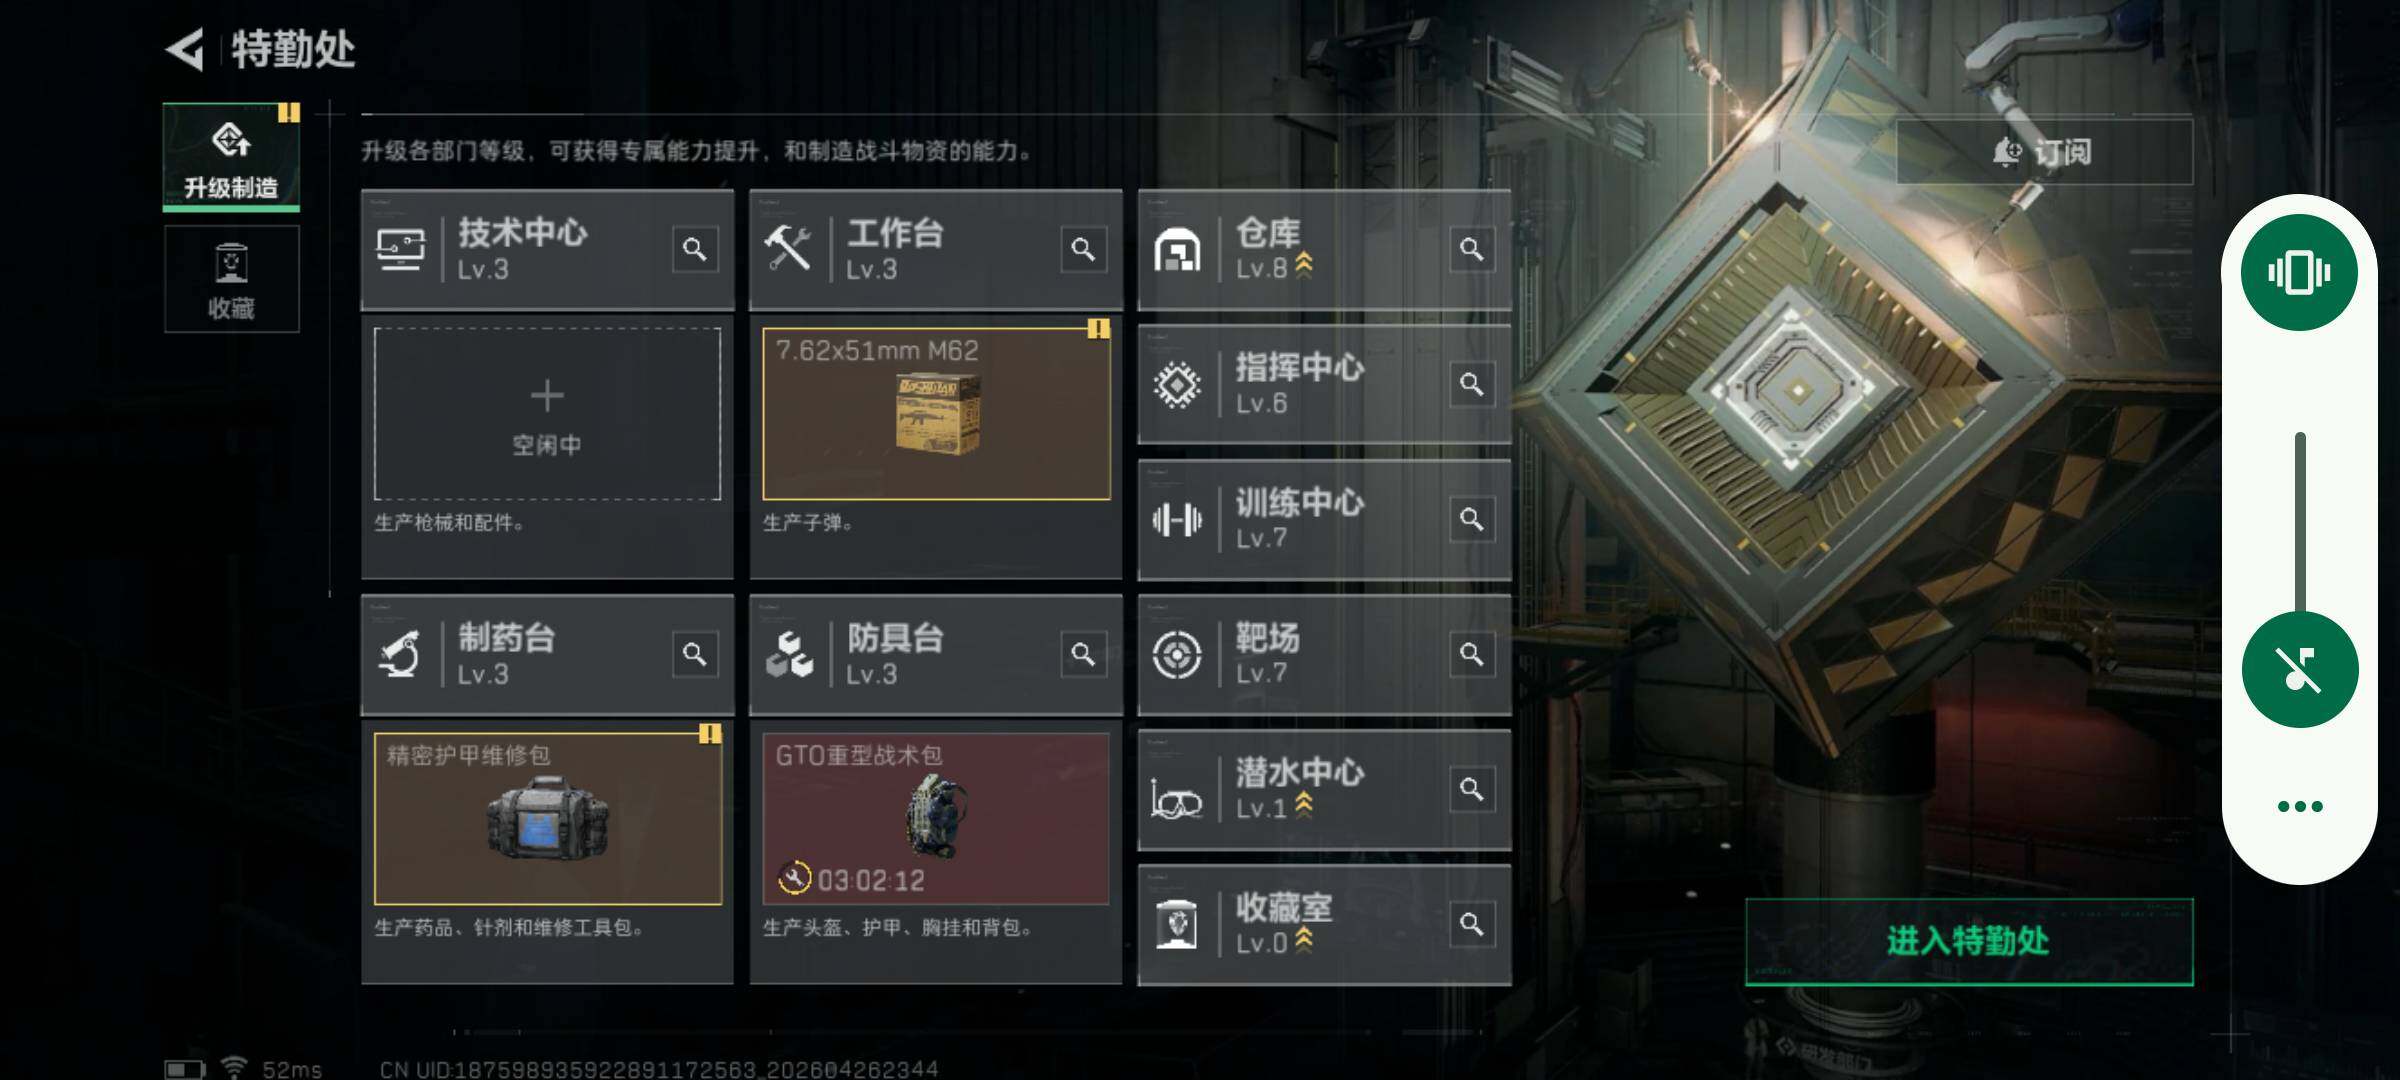Viewport: 2400px width, 1080px height.
Task: Switch to the 升级制造 tab
Action: pos(231,157)
